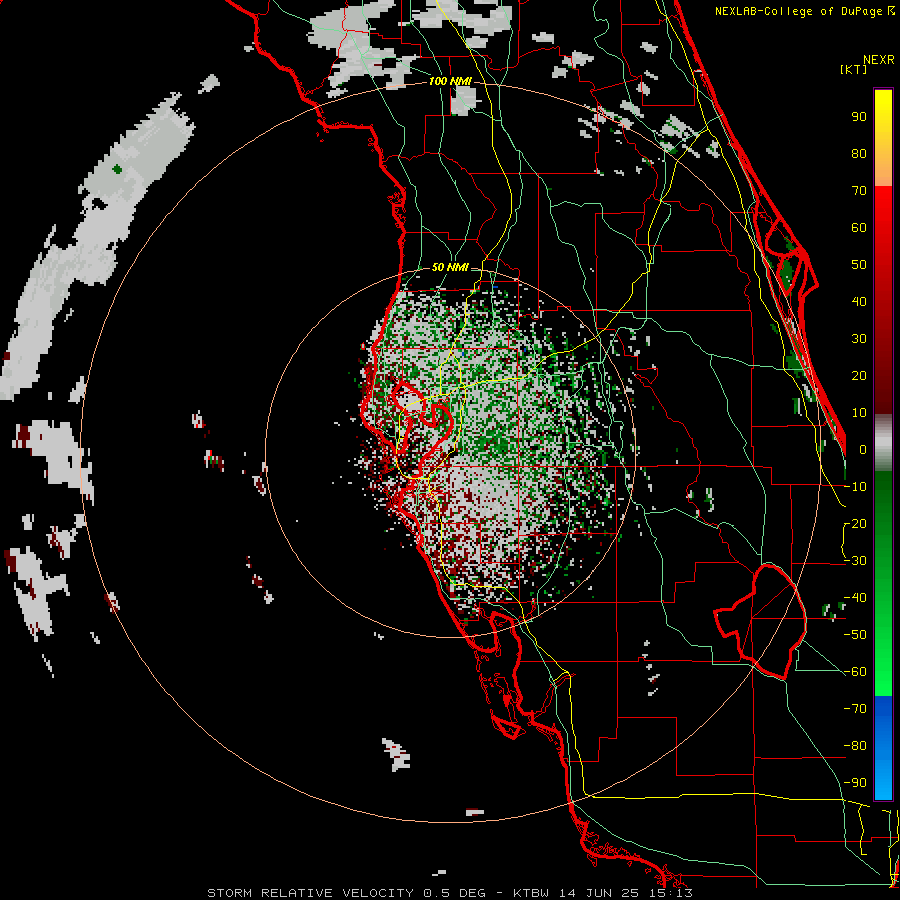Click the -60 knot scale label
This screenshot has width=900, height=900.
[855, 672]
